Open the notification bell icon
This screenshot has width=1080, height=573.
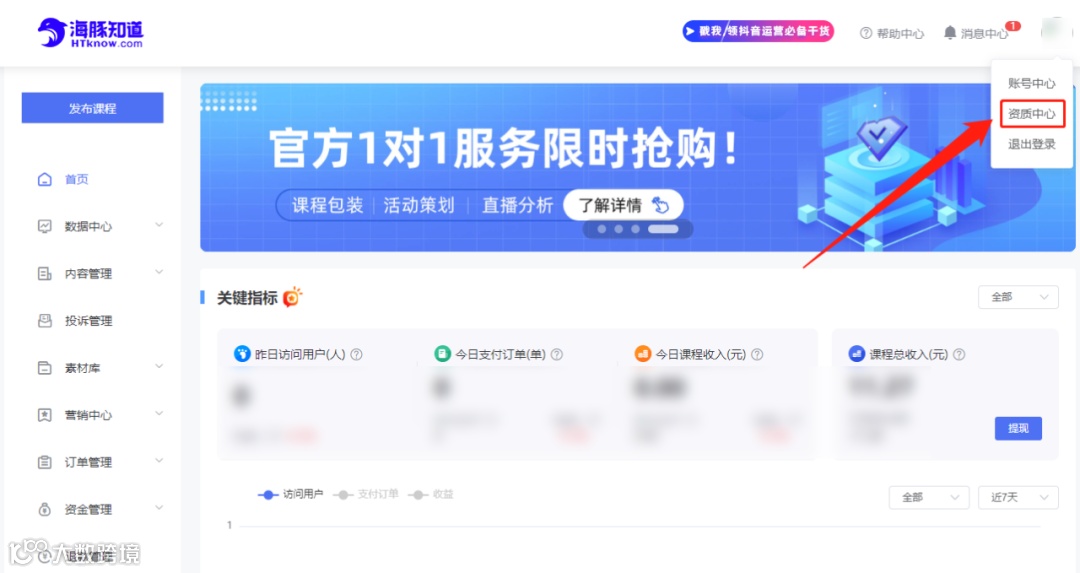(x=950, y=32)
